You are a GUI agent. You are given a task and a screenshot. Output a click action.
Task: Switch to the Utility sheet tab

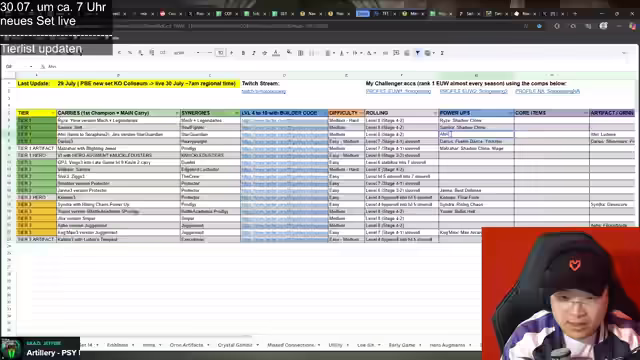[x=335, y=345]
